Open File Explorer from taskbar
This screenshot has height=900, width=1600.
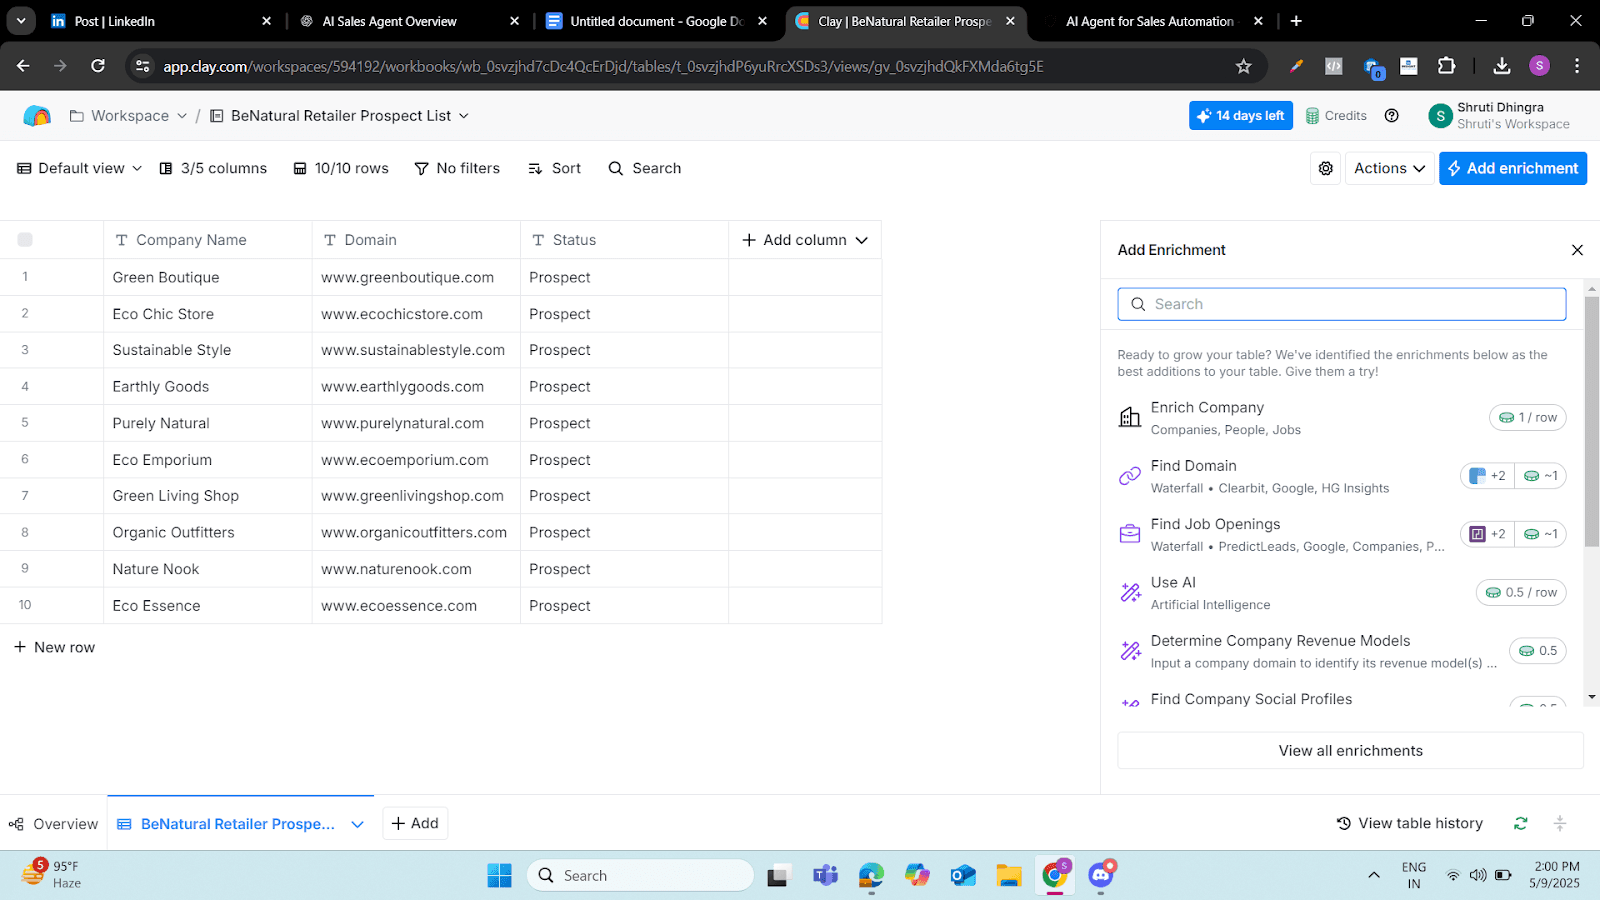(1008, 876)
